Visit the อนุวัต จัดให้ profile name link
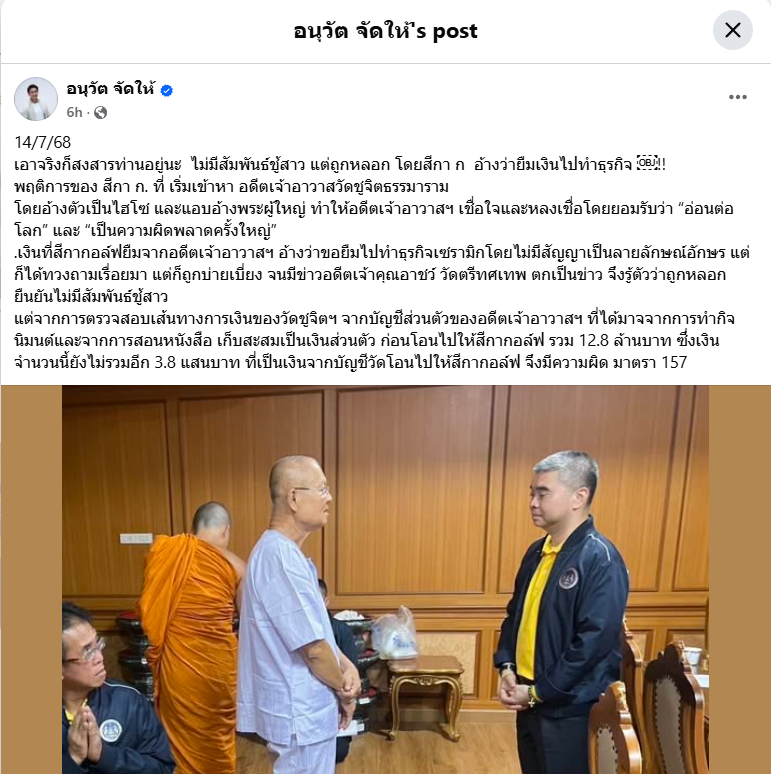This screenshot has width=771, height=774. click(111, 89)
